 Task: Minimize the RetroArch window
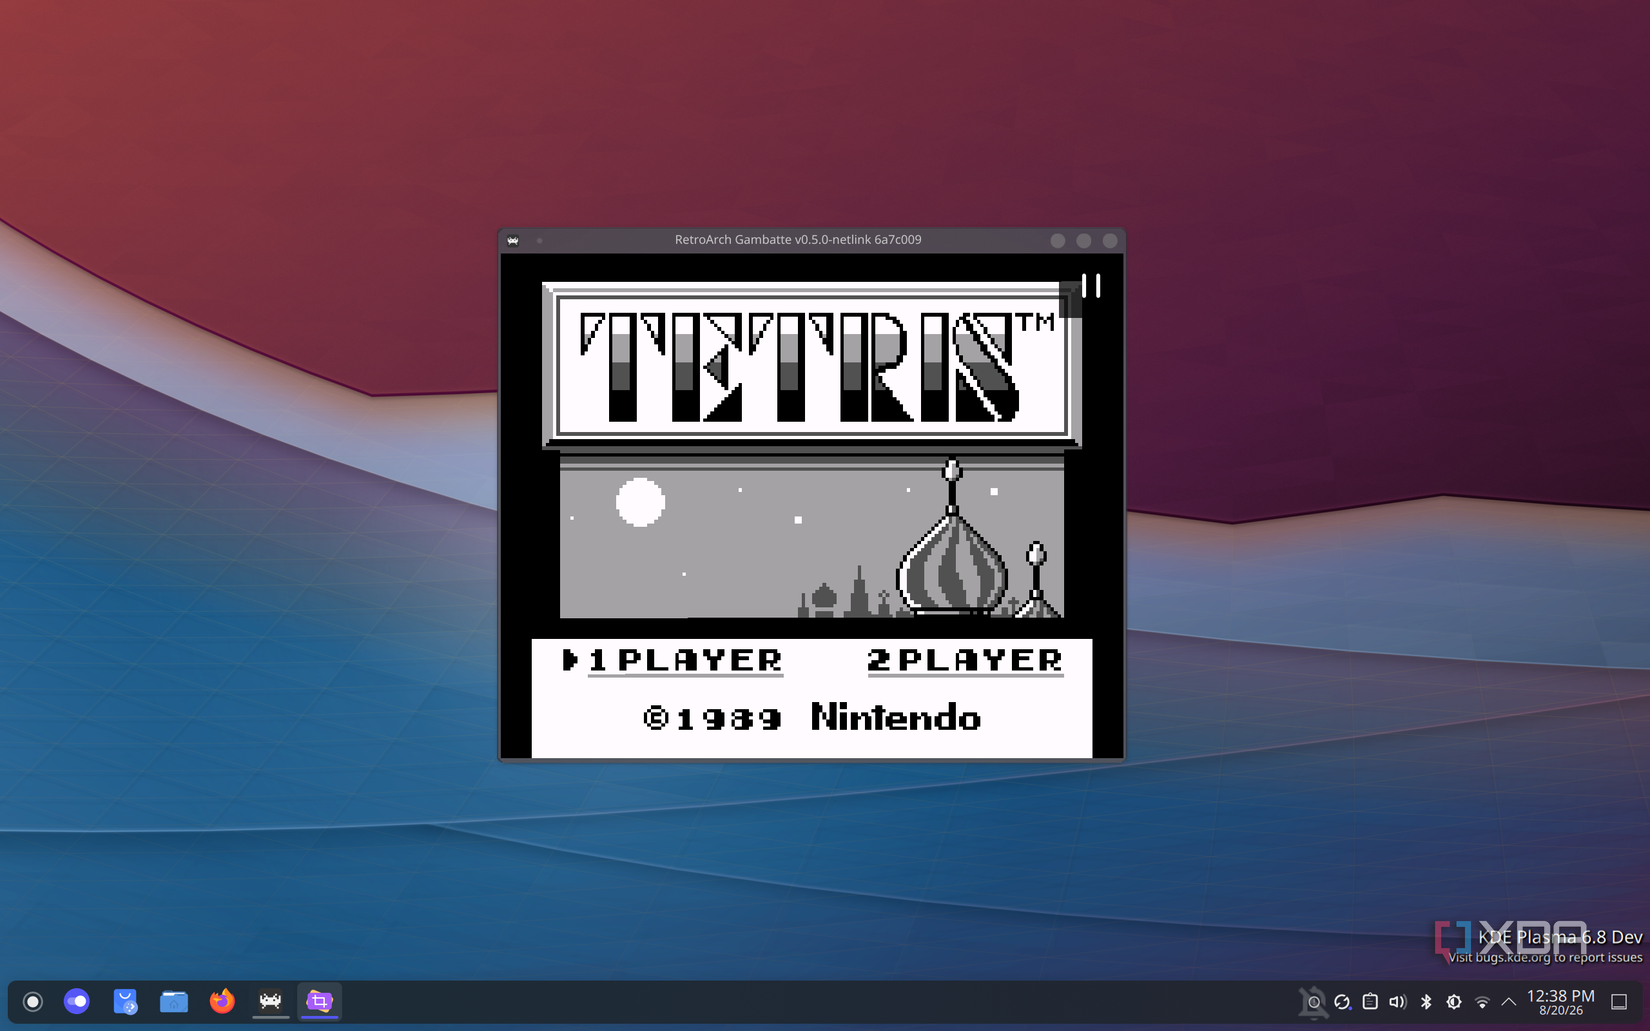(1058, 240)
